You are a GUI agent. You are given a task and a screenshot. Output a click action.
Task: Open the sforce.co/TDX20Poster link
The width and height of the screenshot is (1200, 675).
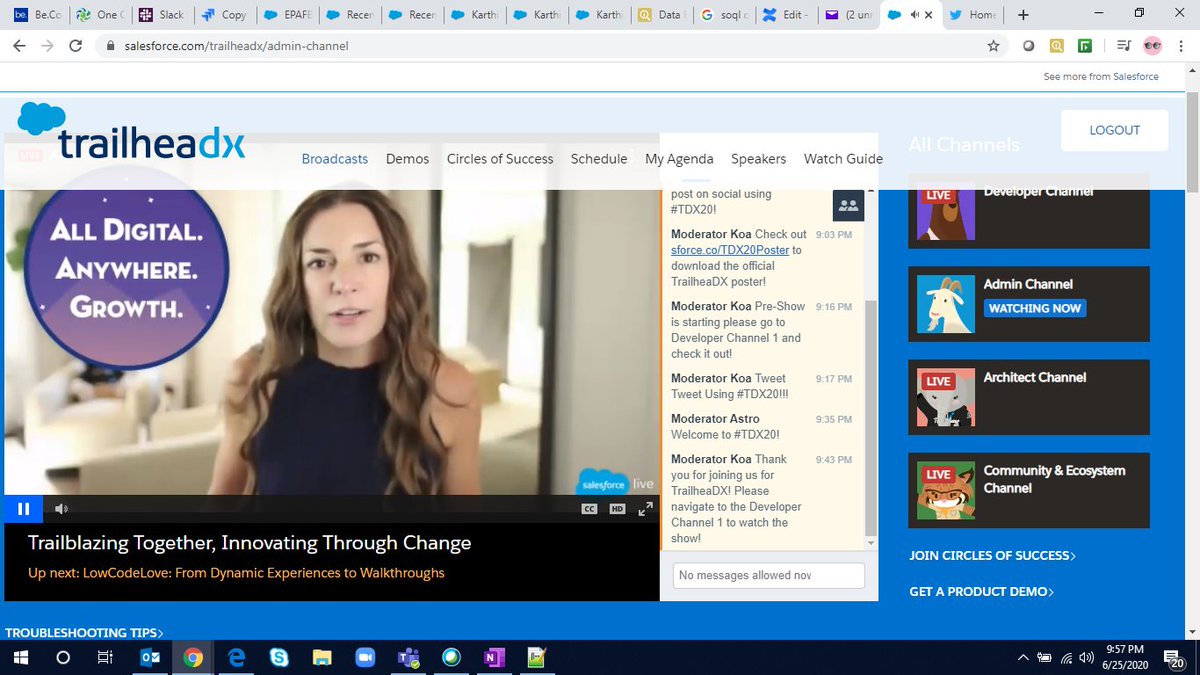click(x=730, y=250)
